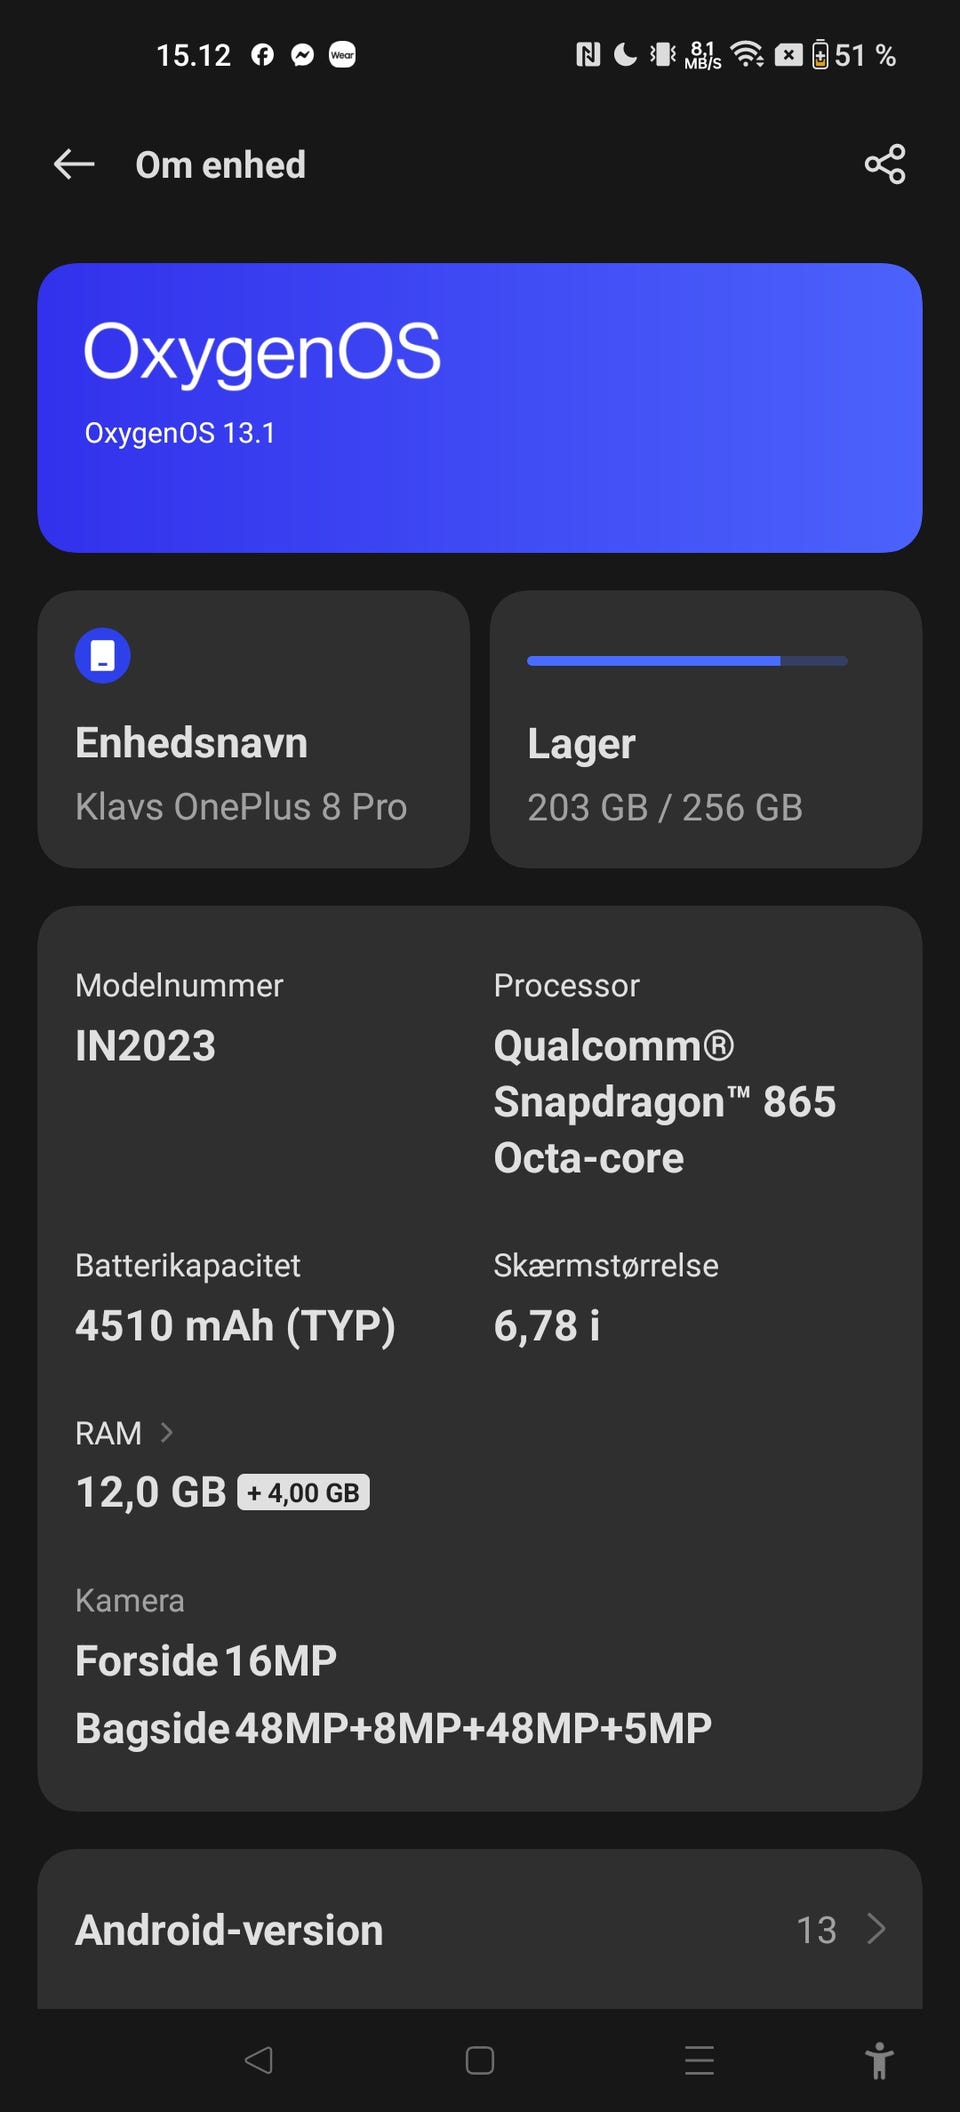Tap the Modelnummer IN2023 value
960x2112 pixels.
pyautogui.click(x=146, y=1046)
